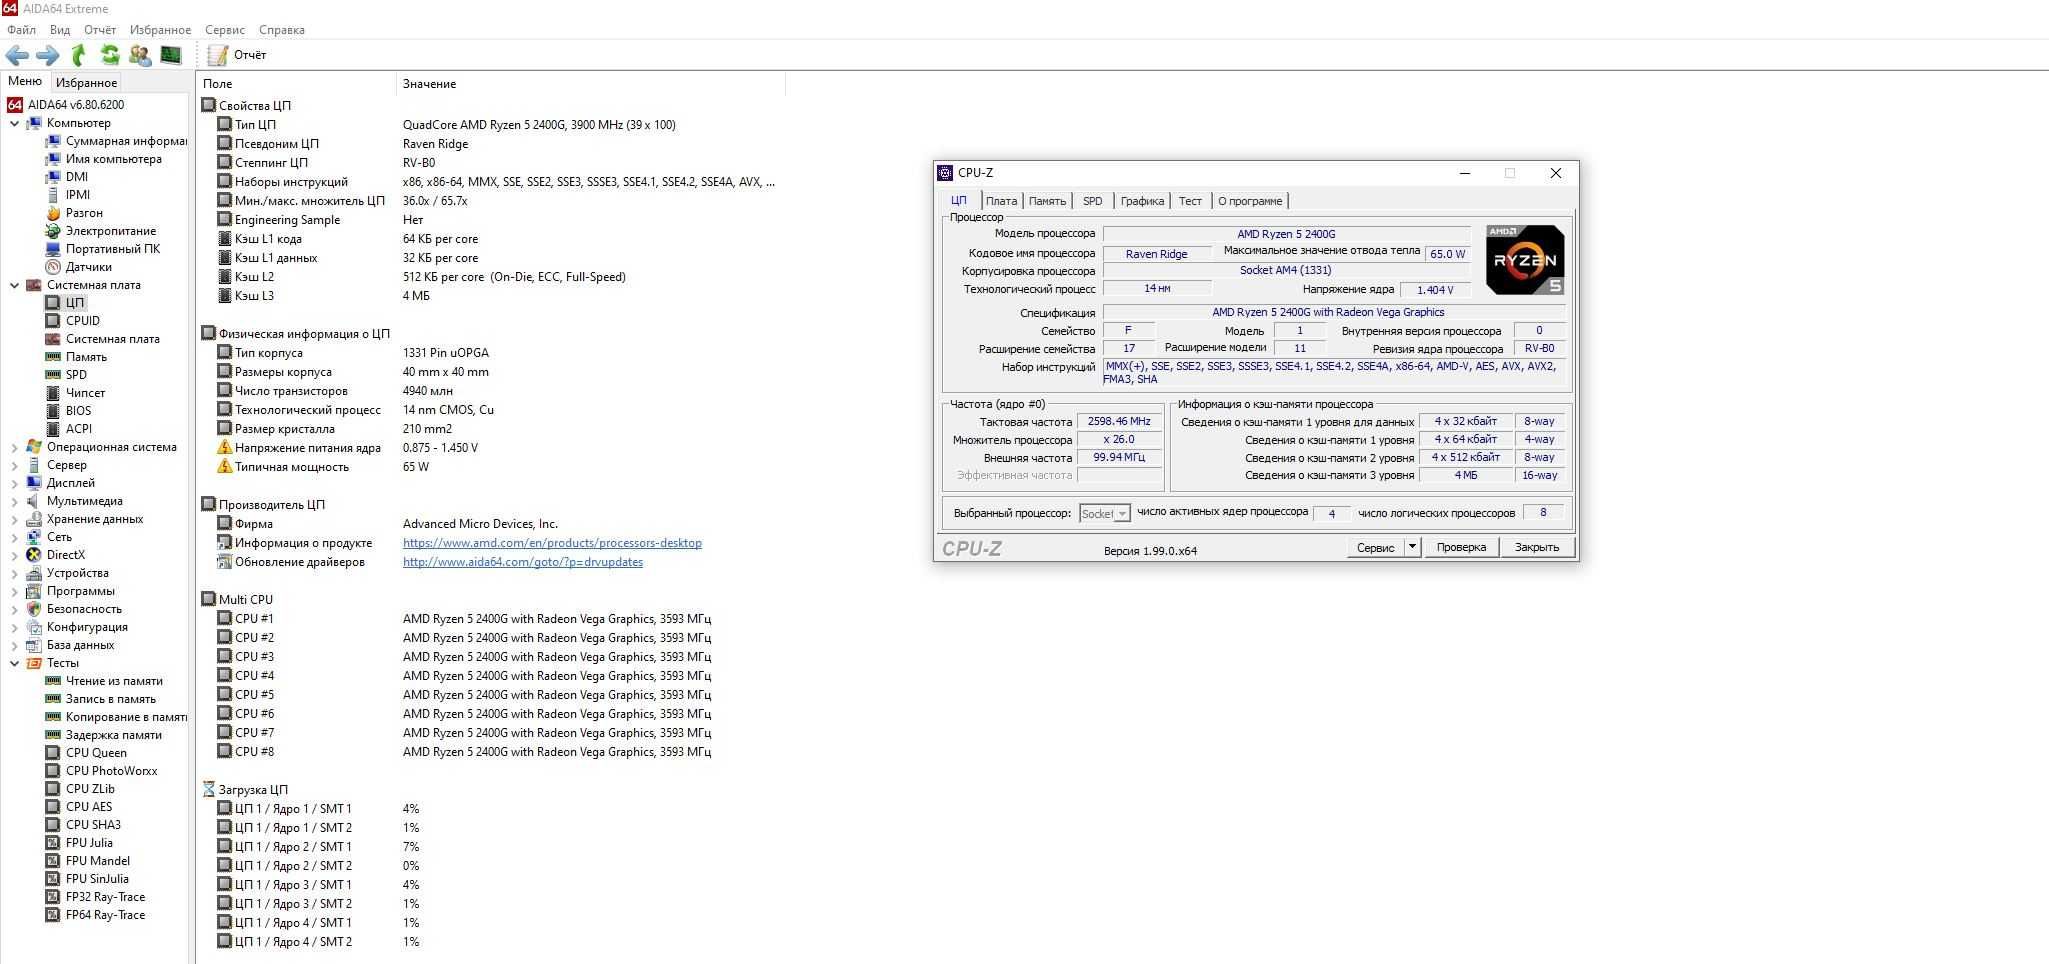Open the Отчёт menu in the menu bar

point(100,30)
